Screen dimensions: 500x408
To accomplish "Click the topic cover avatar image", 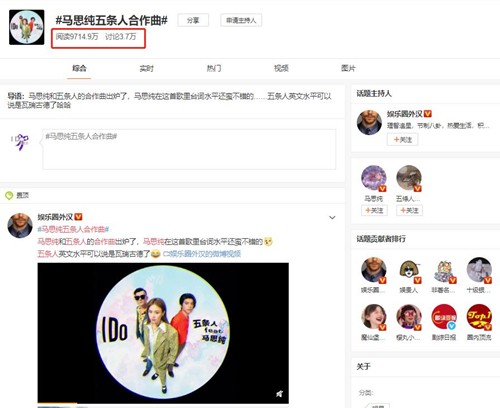I will pos(27,27).
